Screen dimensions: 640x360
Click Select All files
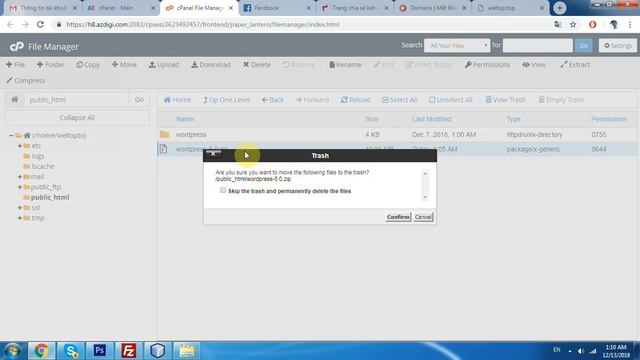(400, 100)
